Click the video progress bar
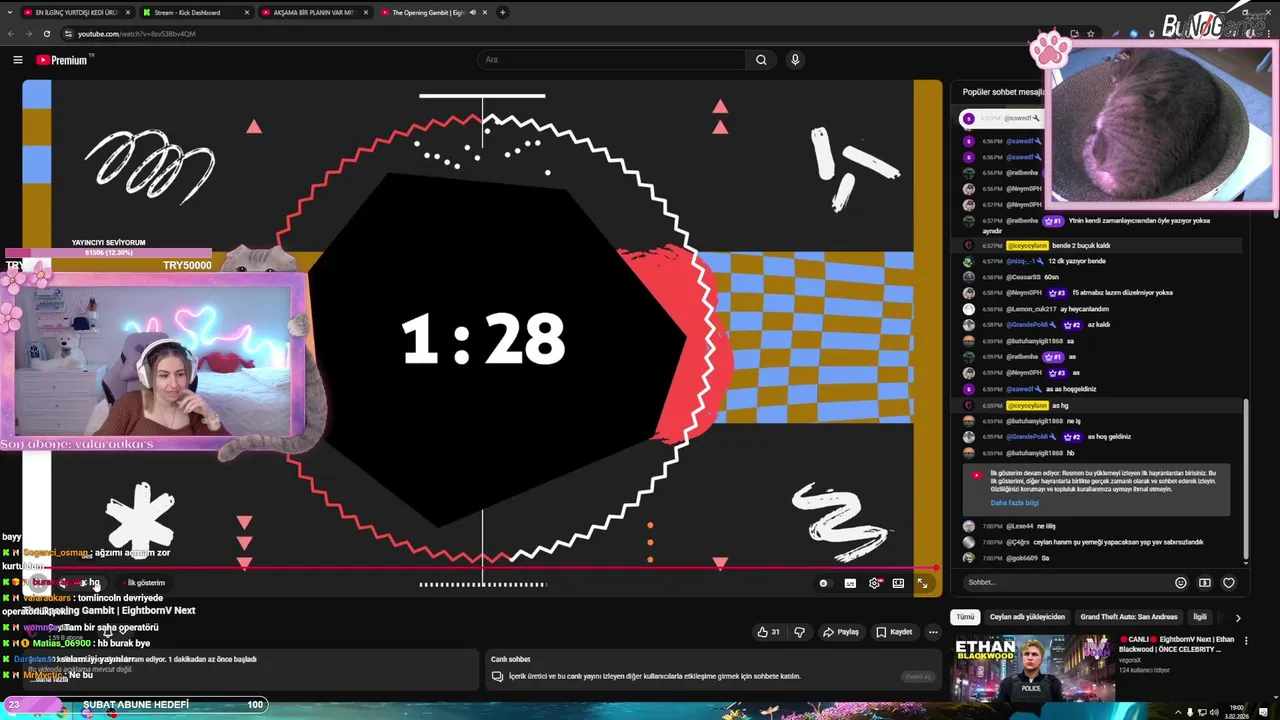Viewport: 1280px width, 720px height. point(480,568)
